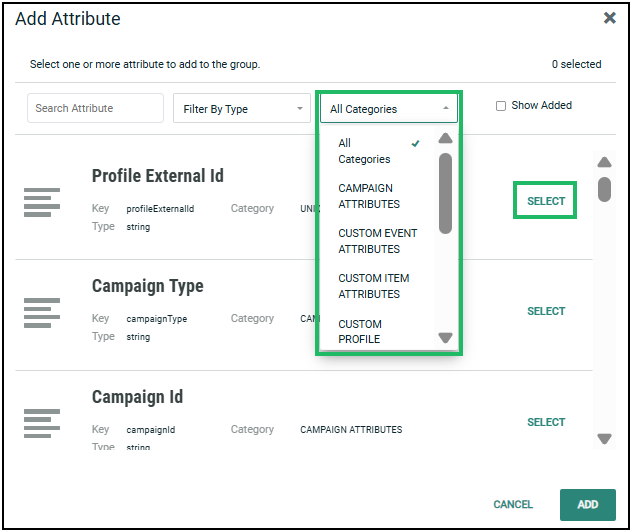Pick CUSTOM ITEM ATTRIBUTES from list
Viewport: 630px width, 530px height.
[373, 286]
